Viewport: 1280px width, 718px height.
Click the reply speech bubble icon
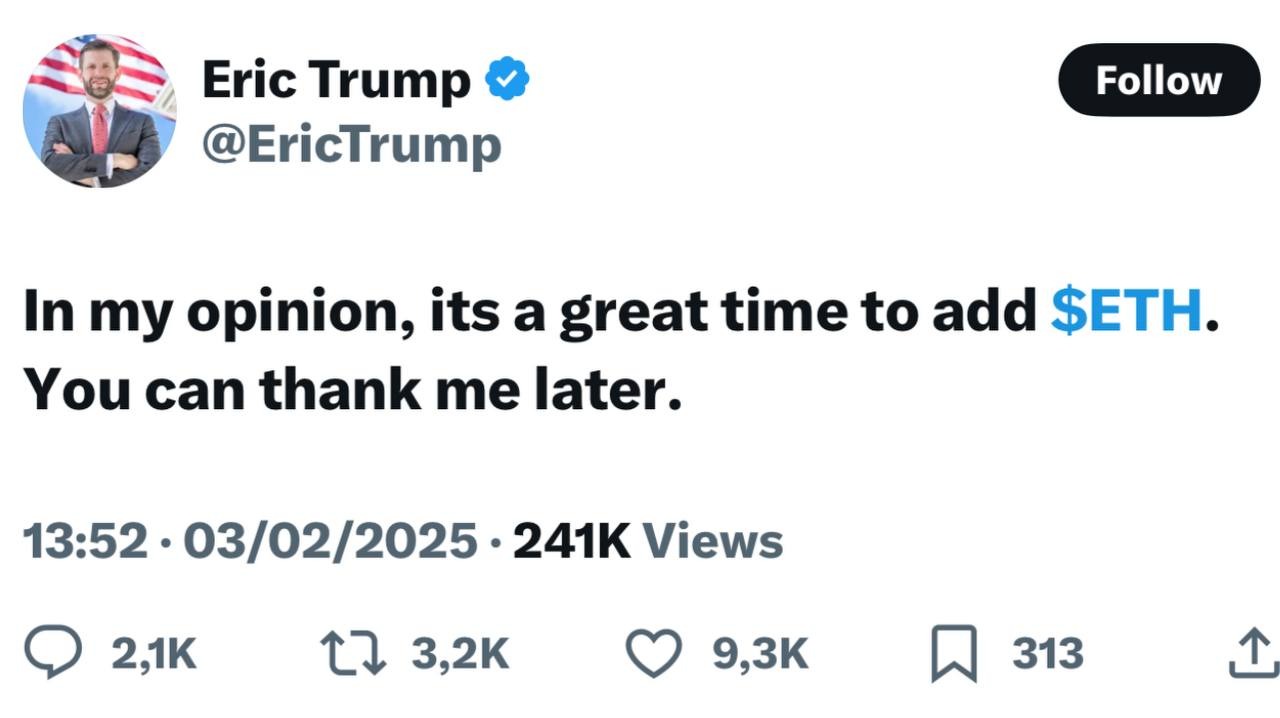(53, 653)
